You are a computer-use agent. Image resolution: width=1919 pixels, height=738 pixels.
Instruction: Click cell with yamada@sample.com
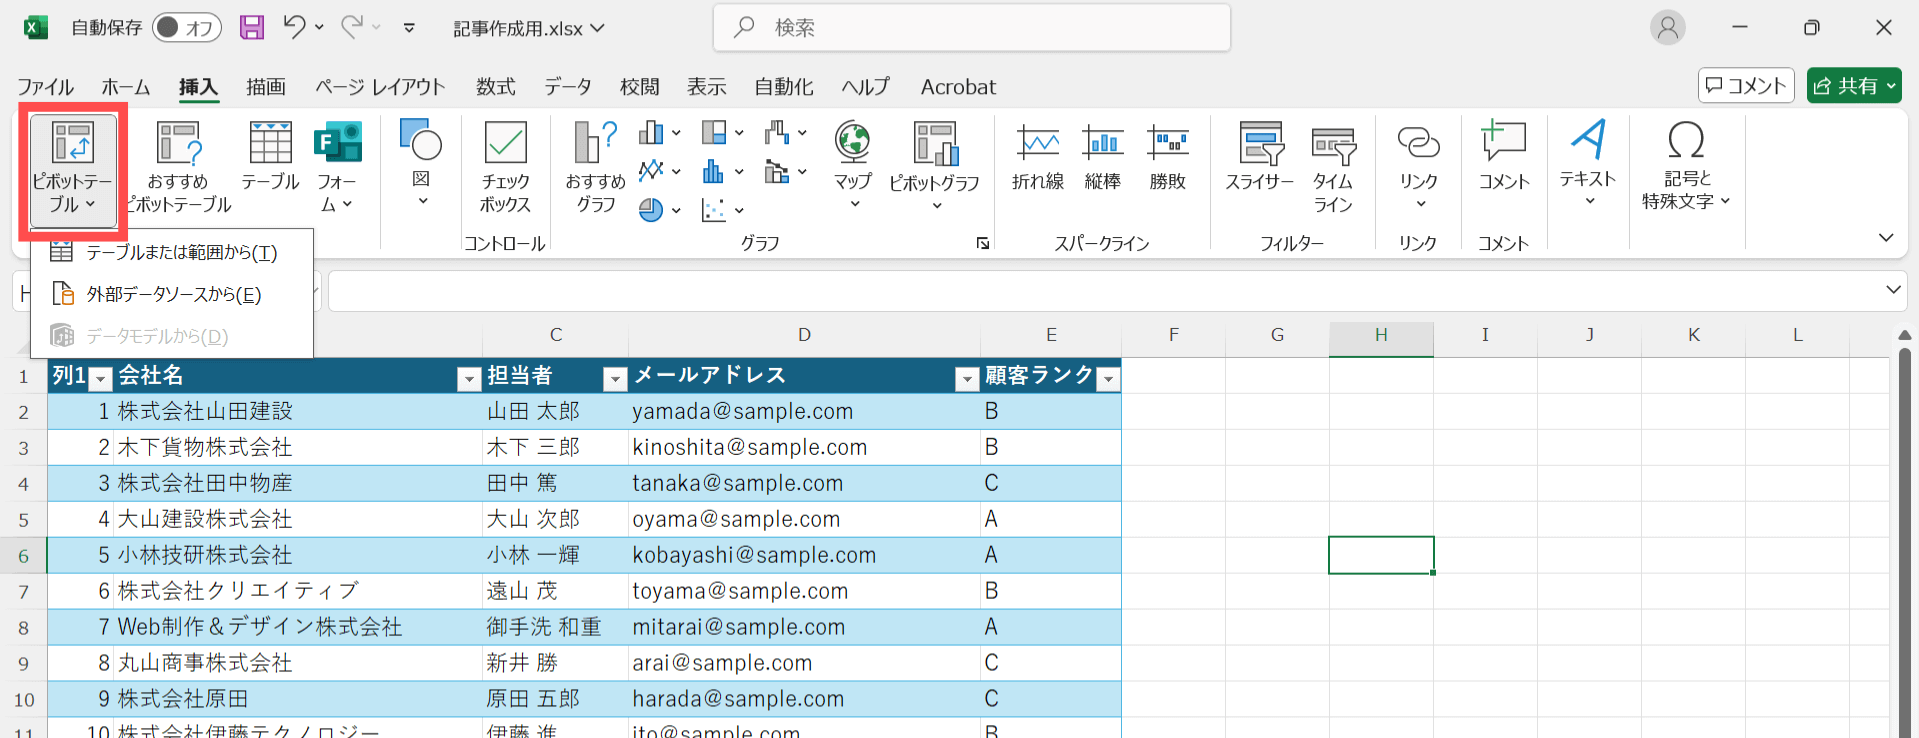pyautogui.click(x=804, y=412)
